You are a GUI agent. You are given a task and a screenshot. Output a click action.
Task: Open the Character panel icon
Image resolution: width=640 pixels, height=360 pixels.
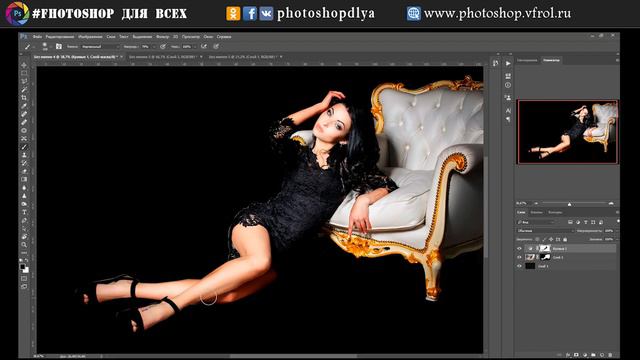point(508,111)
